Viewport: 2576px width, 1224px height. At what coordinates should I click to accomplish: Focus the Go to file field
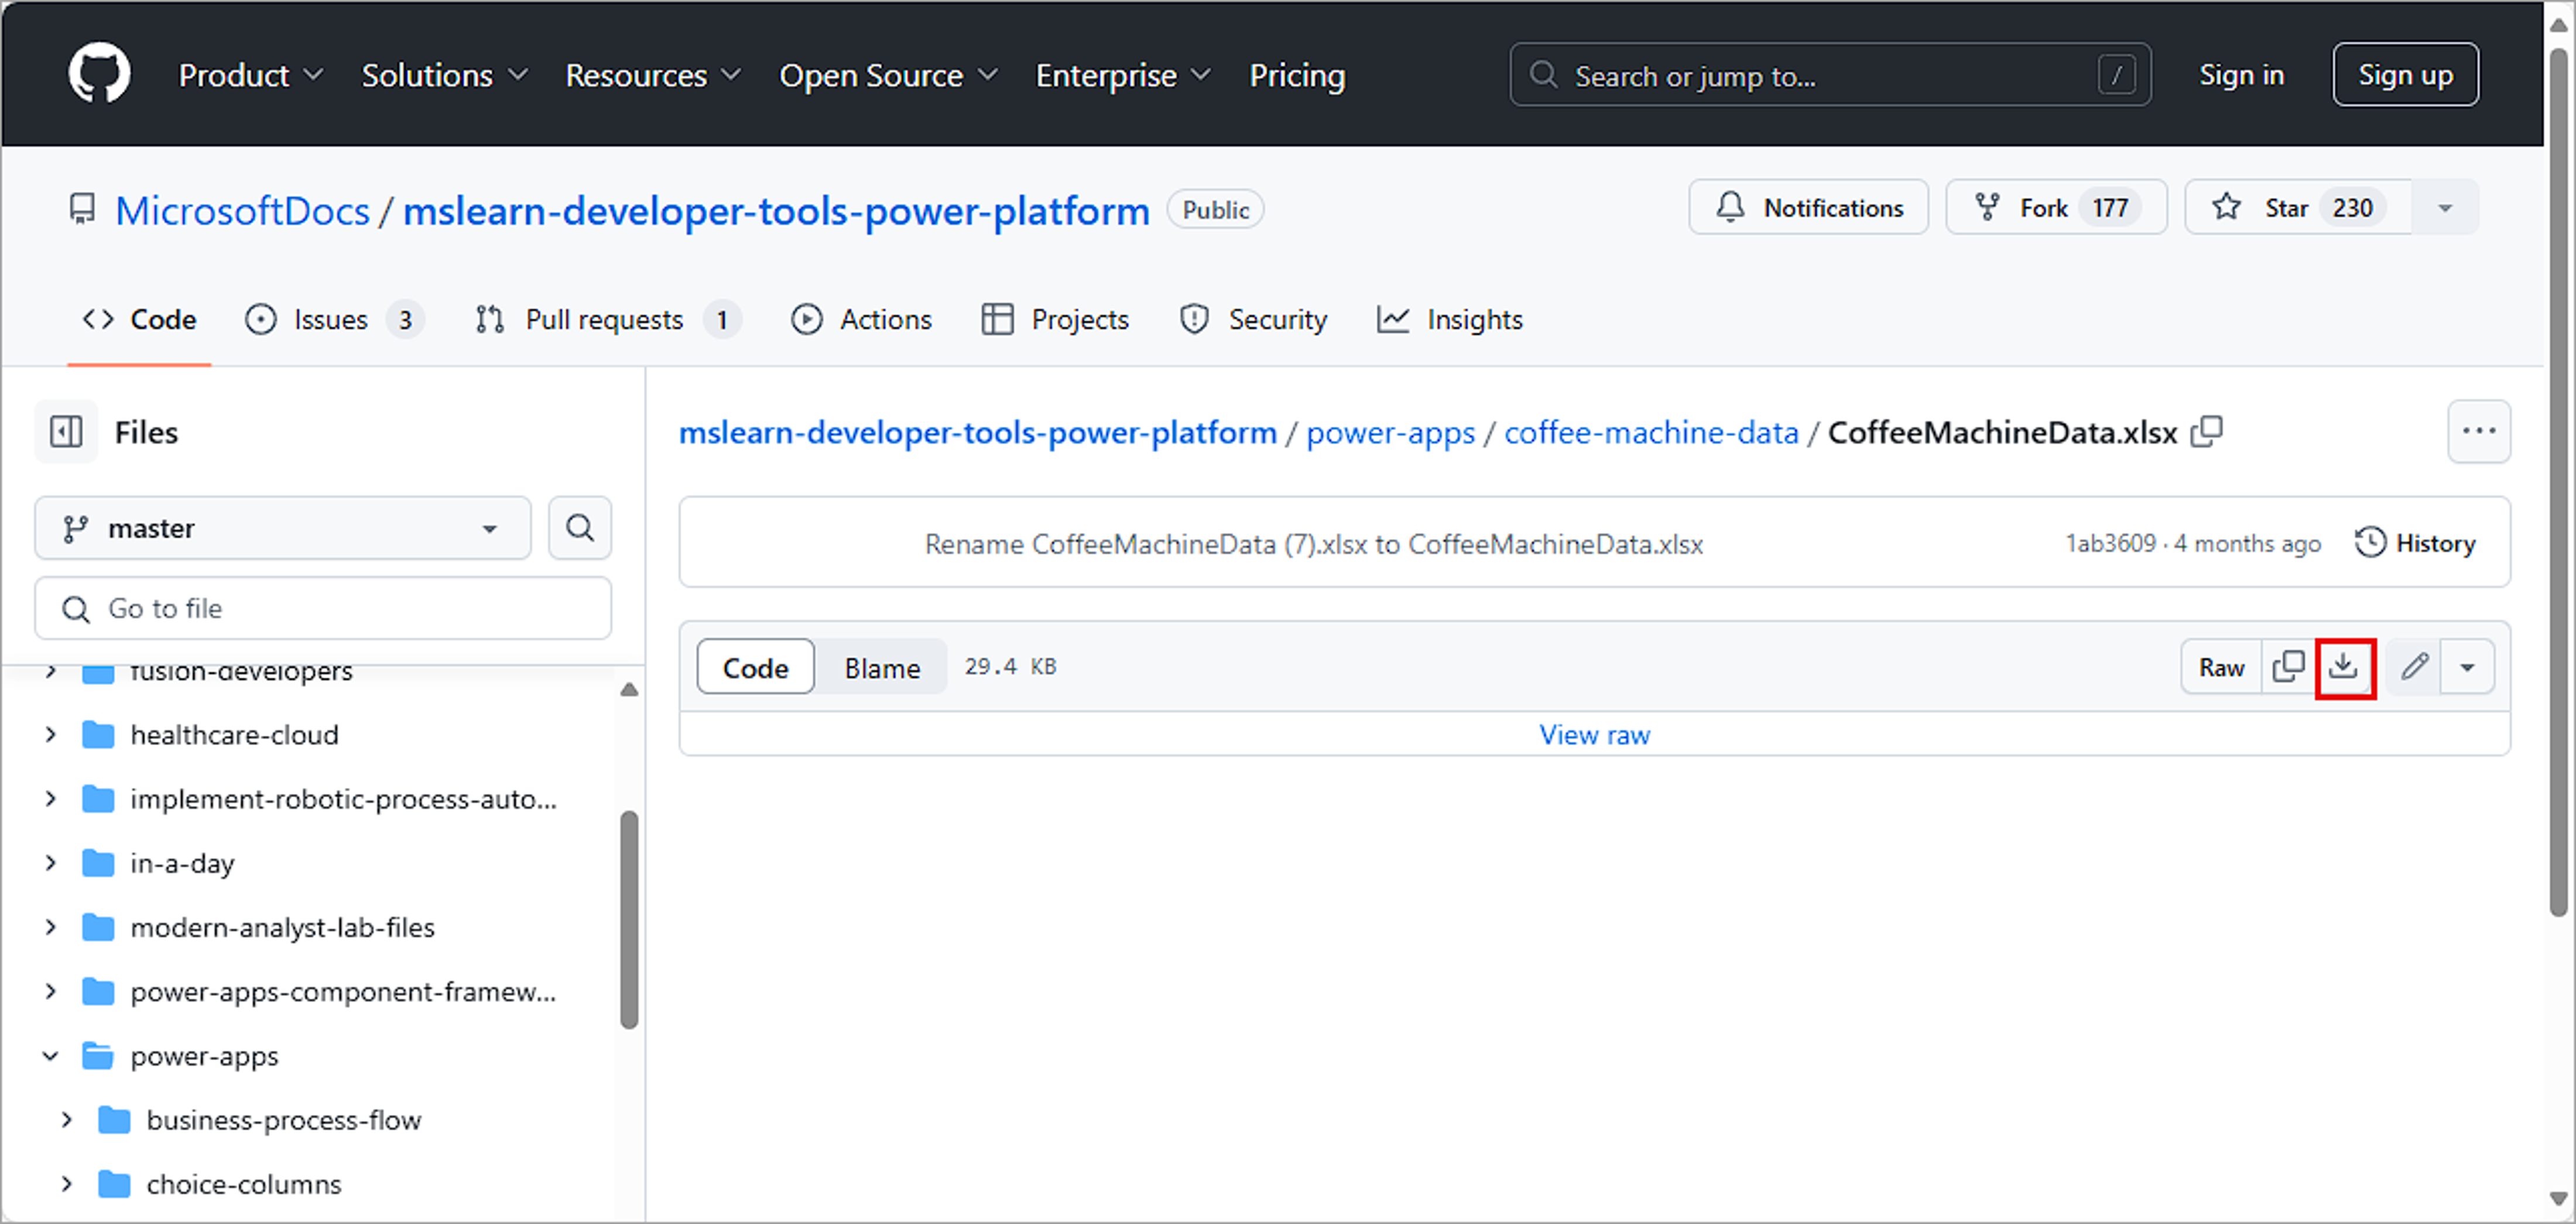323,608
